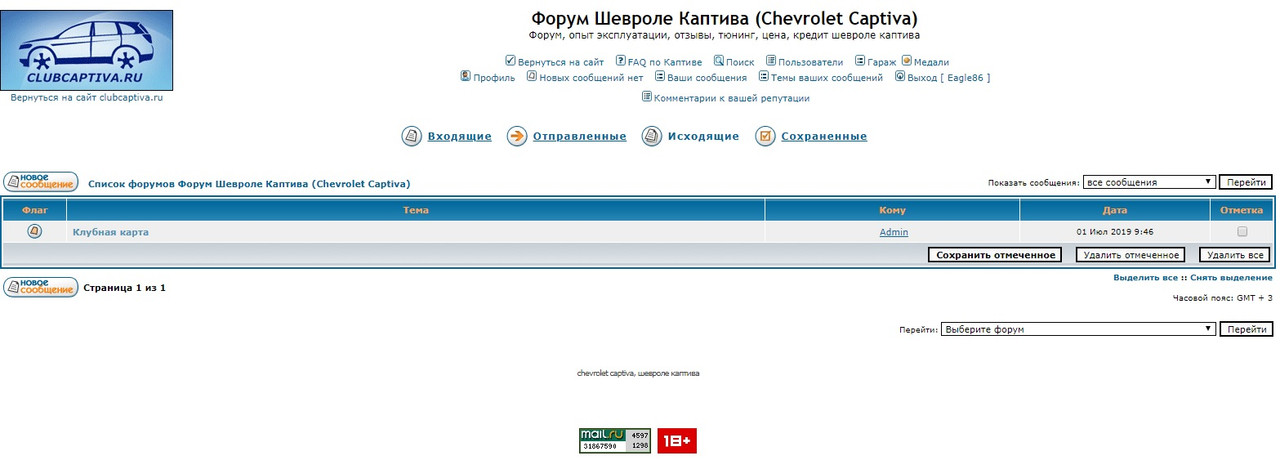The image size is (1280, 461).
Task: Click the saved-box icon beside 'Сохраненные'
Action: tap(765, 136)
